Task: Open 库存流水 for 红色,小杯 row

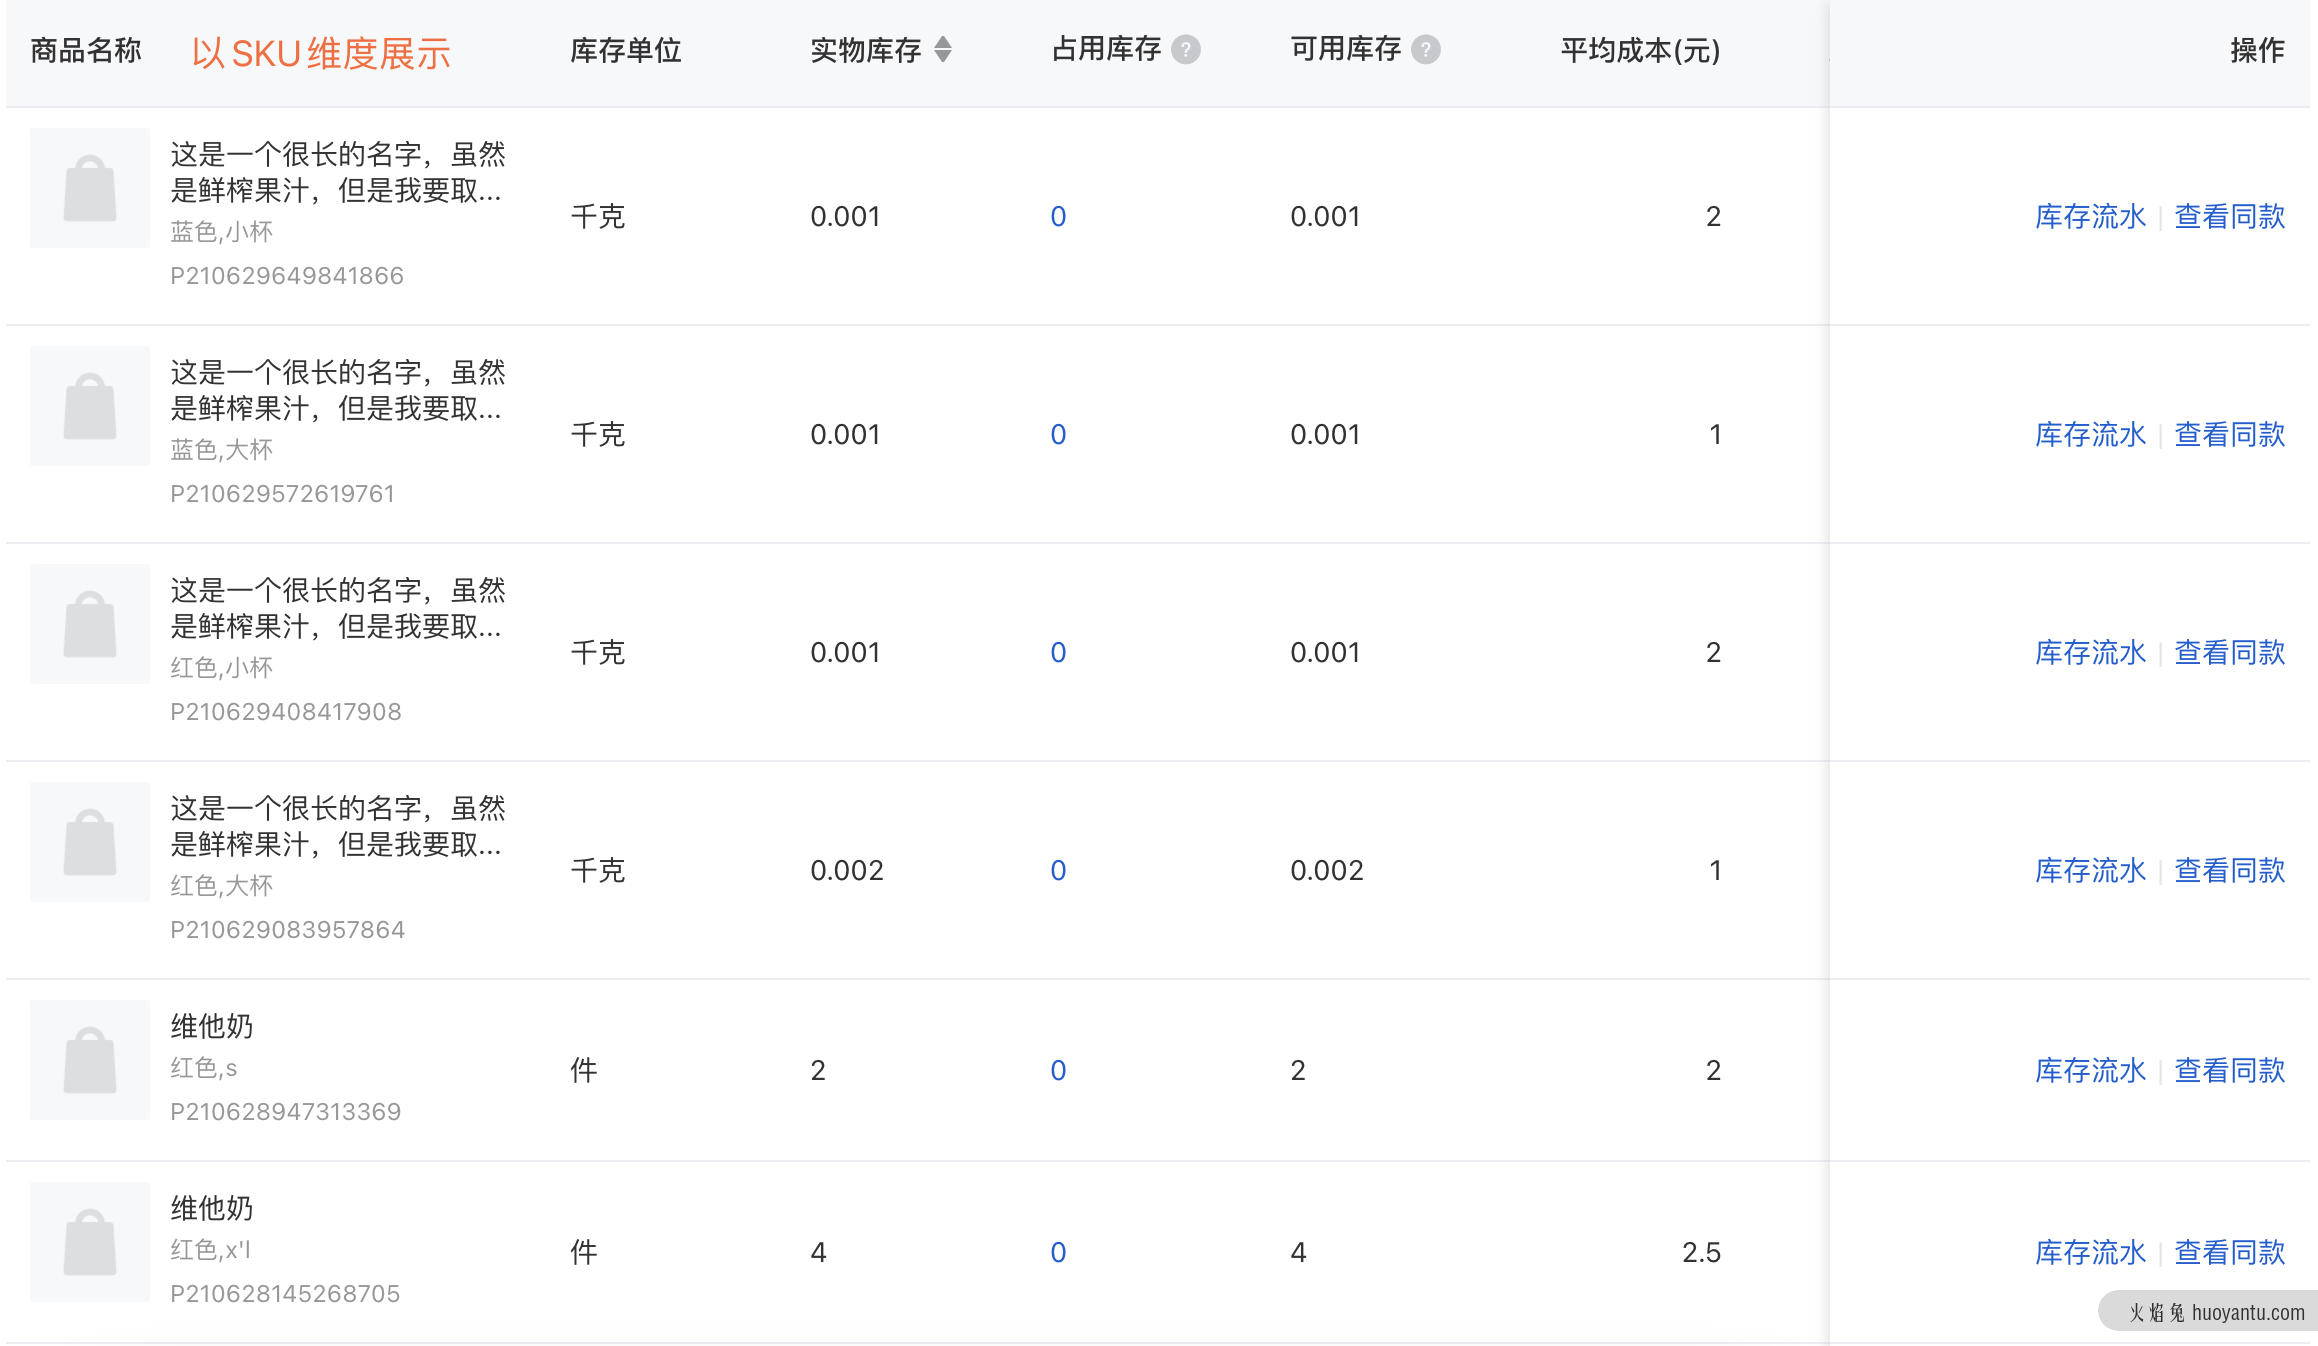Action: tap(2090, 652)
